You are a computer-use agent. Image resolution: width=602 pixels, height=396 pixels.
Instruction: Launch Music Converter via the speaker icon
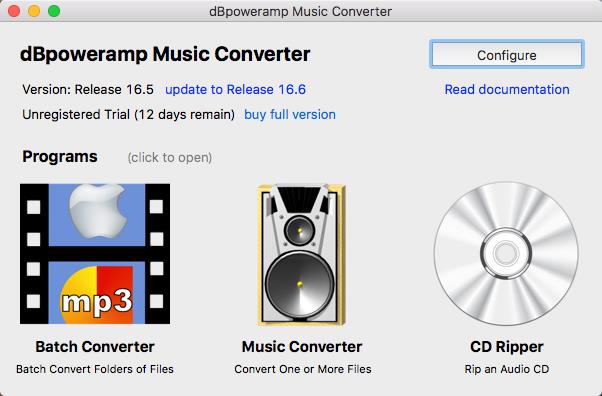[x=302, y=255]
